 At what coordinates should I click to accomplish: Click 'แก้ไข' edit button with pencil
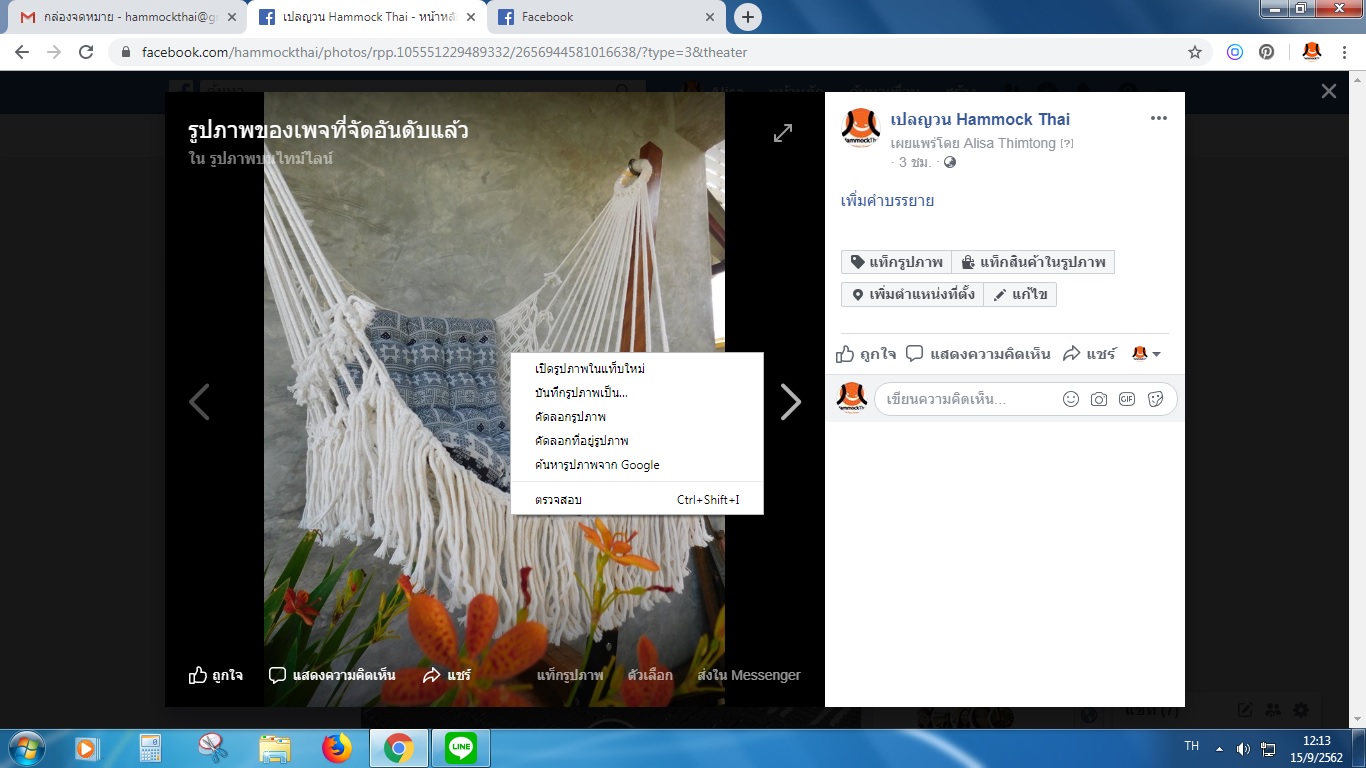1020,295
